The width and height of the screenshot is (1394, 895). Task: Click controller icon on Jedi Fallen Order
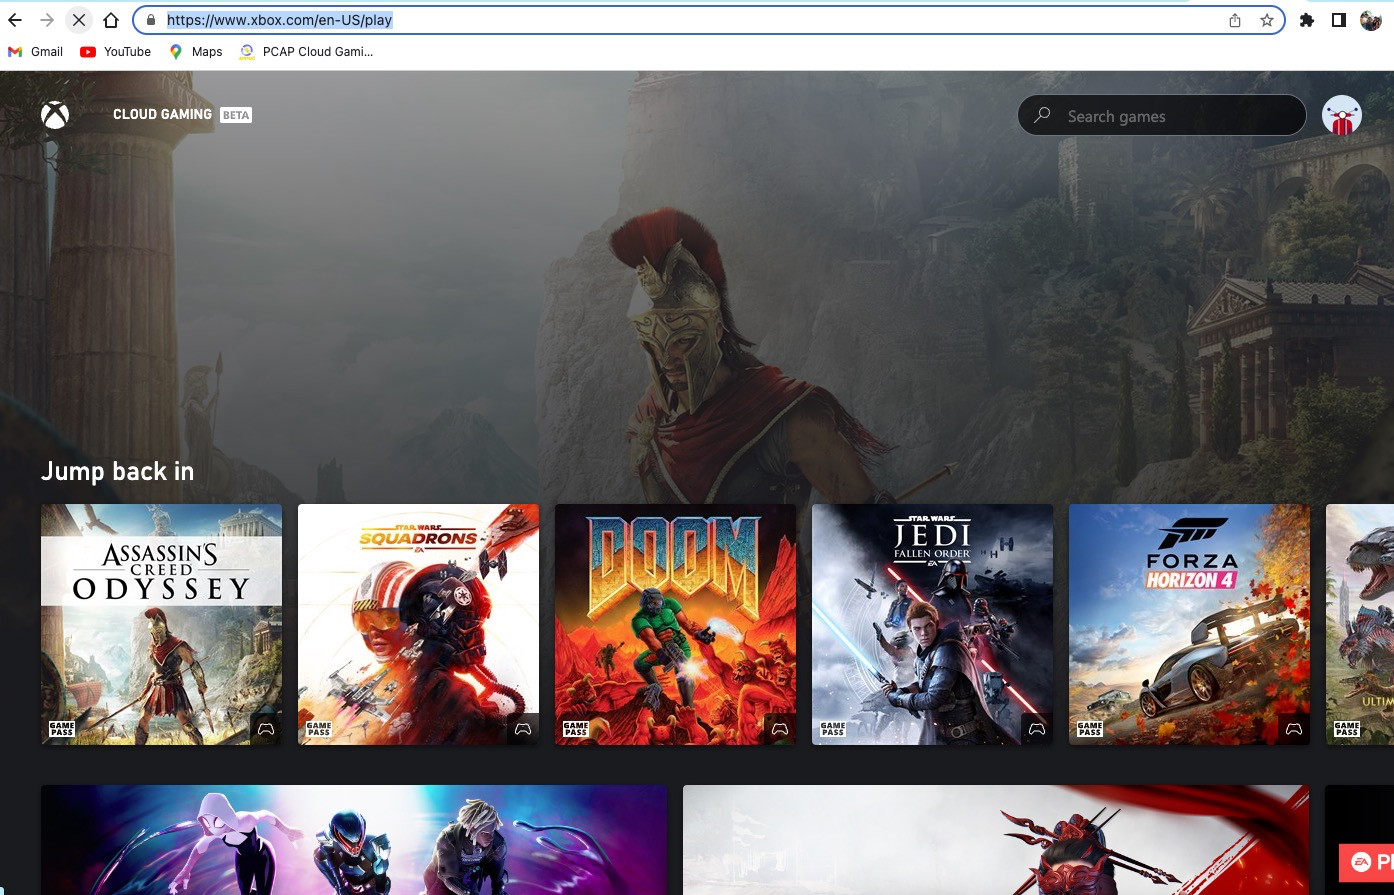click(x=1037, y=729)
